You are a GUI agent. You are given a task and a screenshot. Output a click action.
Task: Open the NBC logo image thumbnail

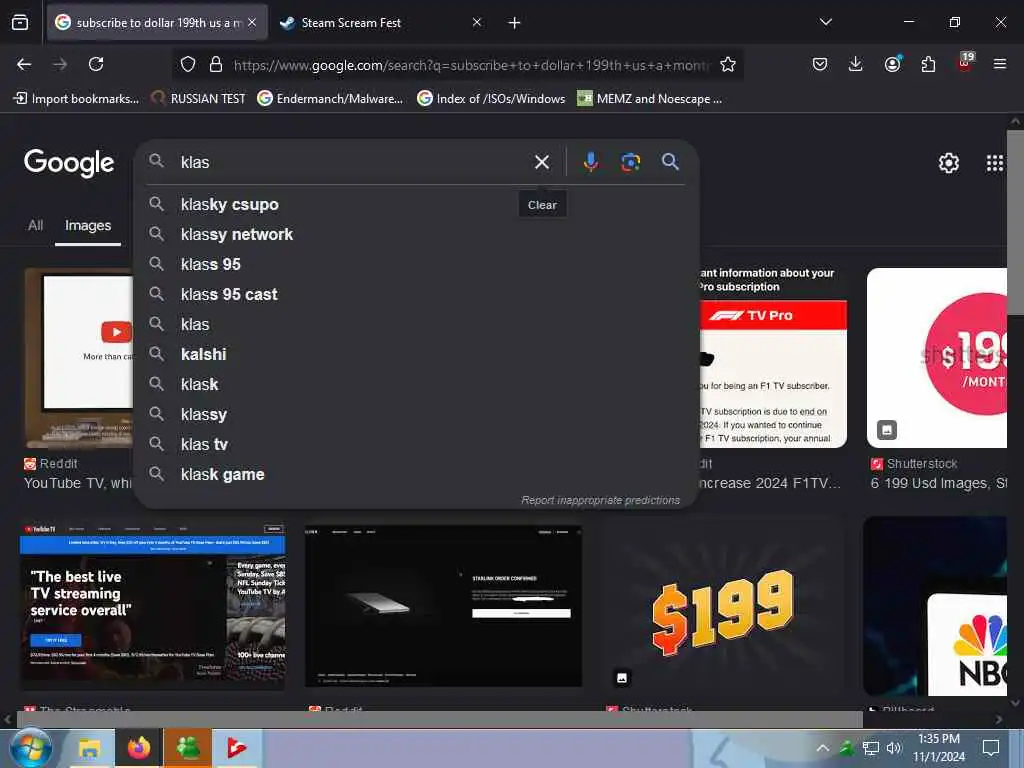point(935,606)
